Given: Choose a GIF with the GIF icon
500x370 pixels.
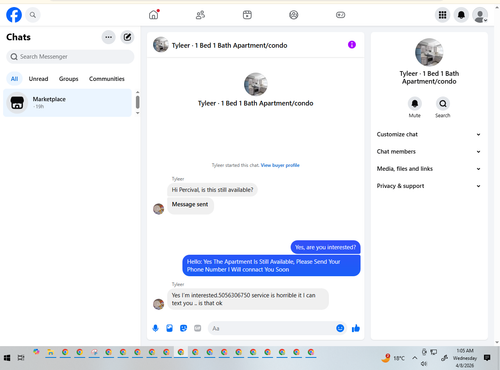Looking at the screenshot, I should 198,328.
